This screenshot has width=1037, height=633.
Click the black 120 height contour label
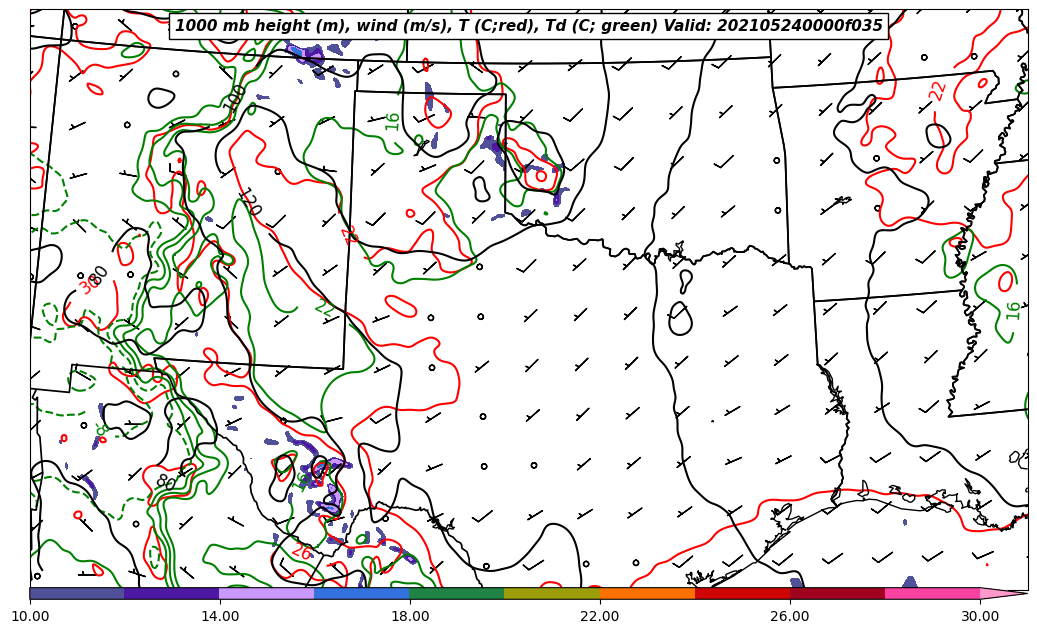pos(249,201)
